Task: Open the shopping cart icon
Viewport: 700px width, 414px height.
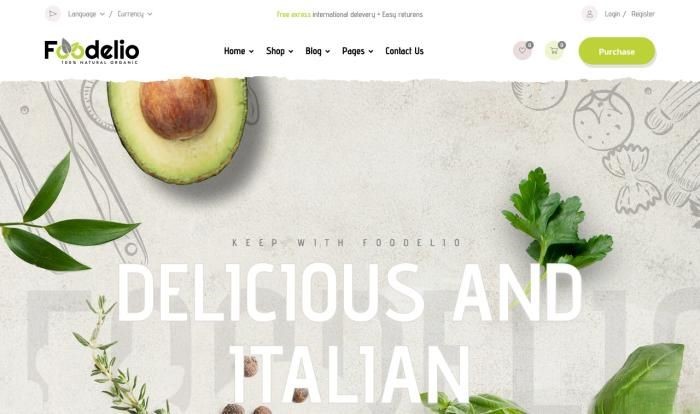Action: [x=554, y=50]
